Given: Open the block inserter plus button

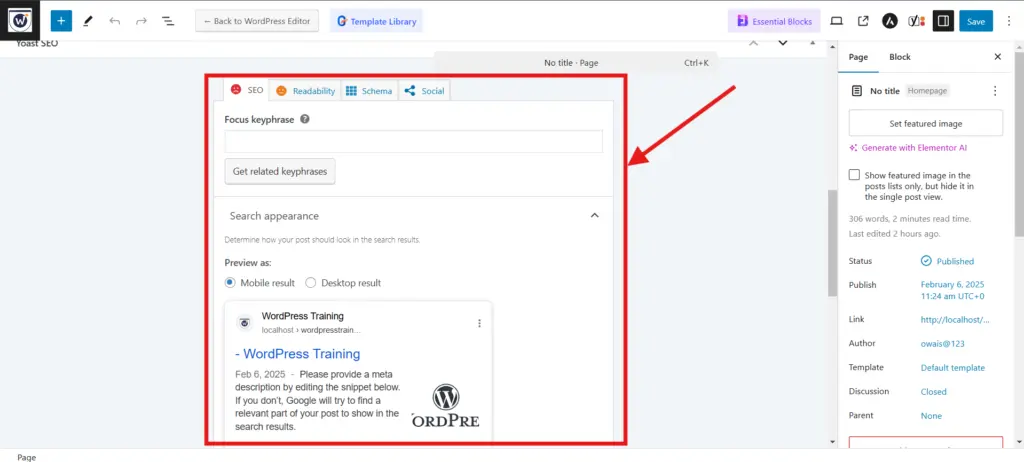Looking at the screenshot, I should (x=61, y=21).
